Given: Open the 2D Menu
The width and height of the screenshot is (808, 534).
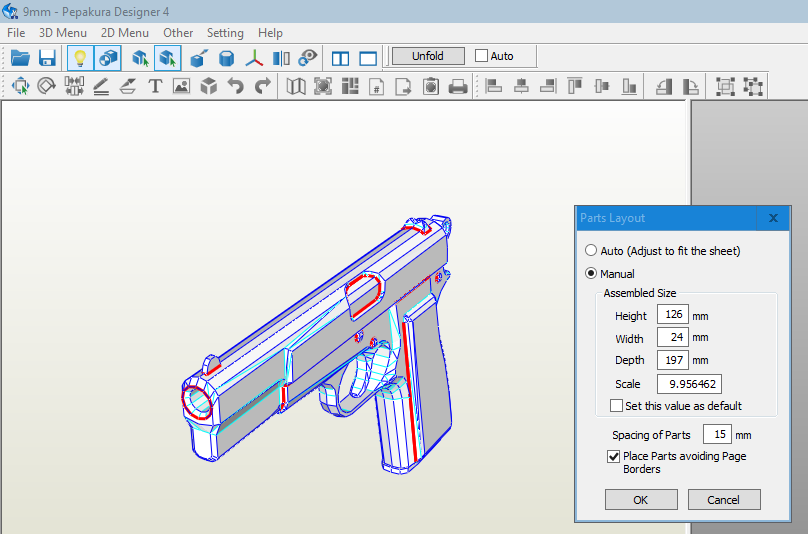Looking at the screenshot, I should pos(125,33).
